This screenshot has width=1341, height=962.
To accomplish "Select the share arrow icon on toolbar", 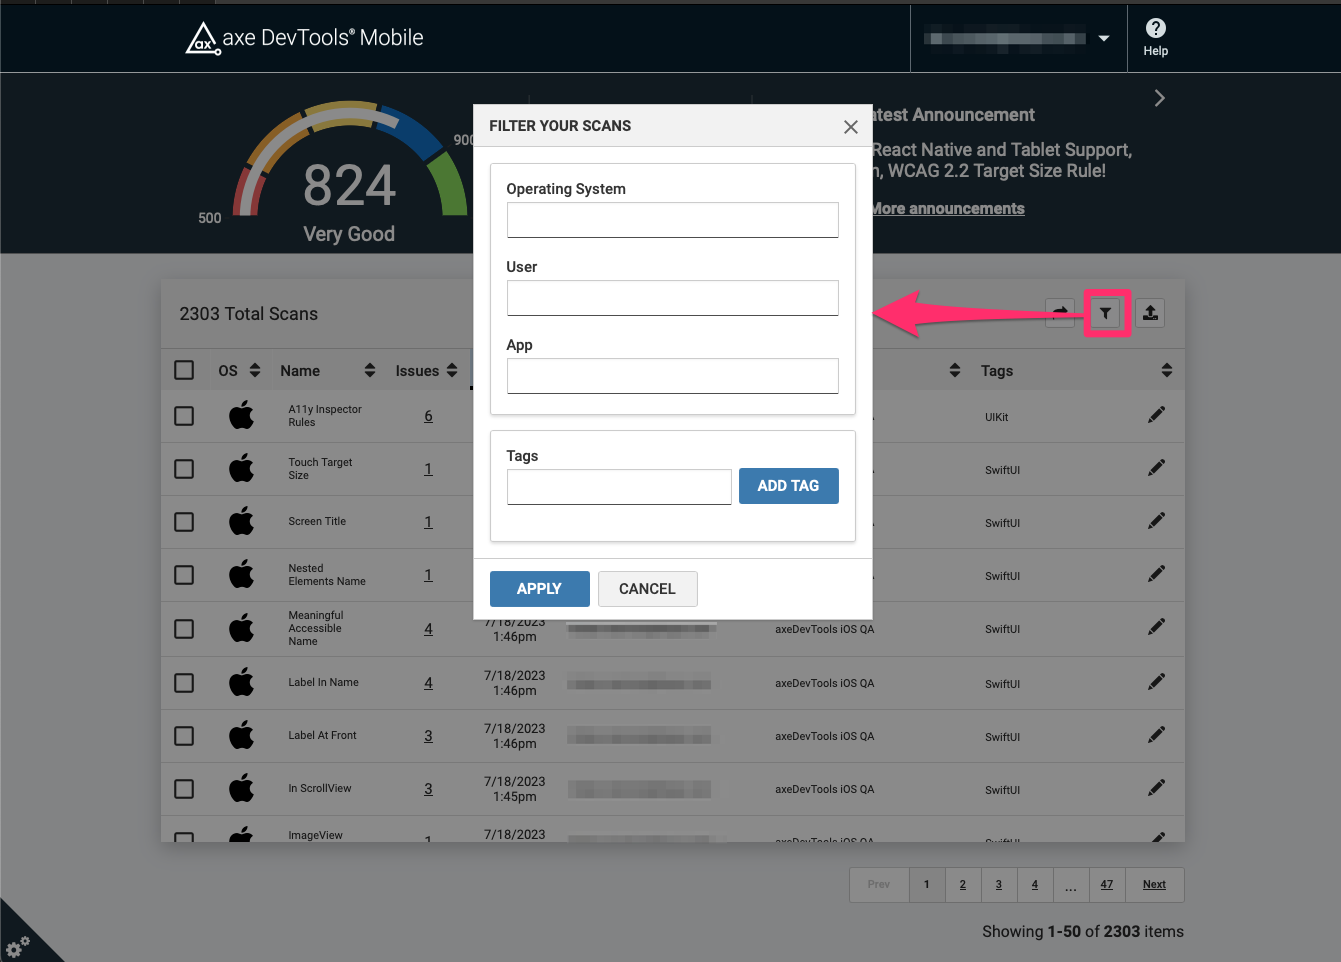I will tap(1059, 312).
